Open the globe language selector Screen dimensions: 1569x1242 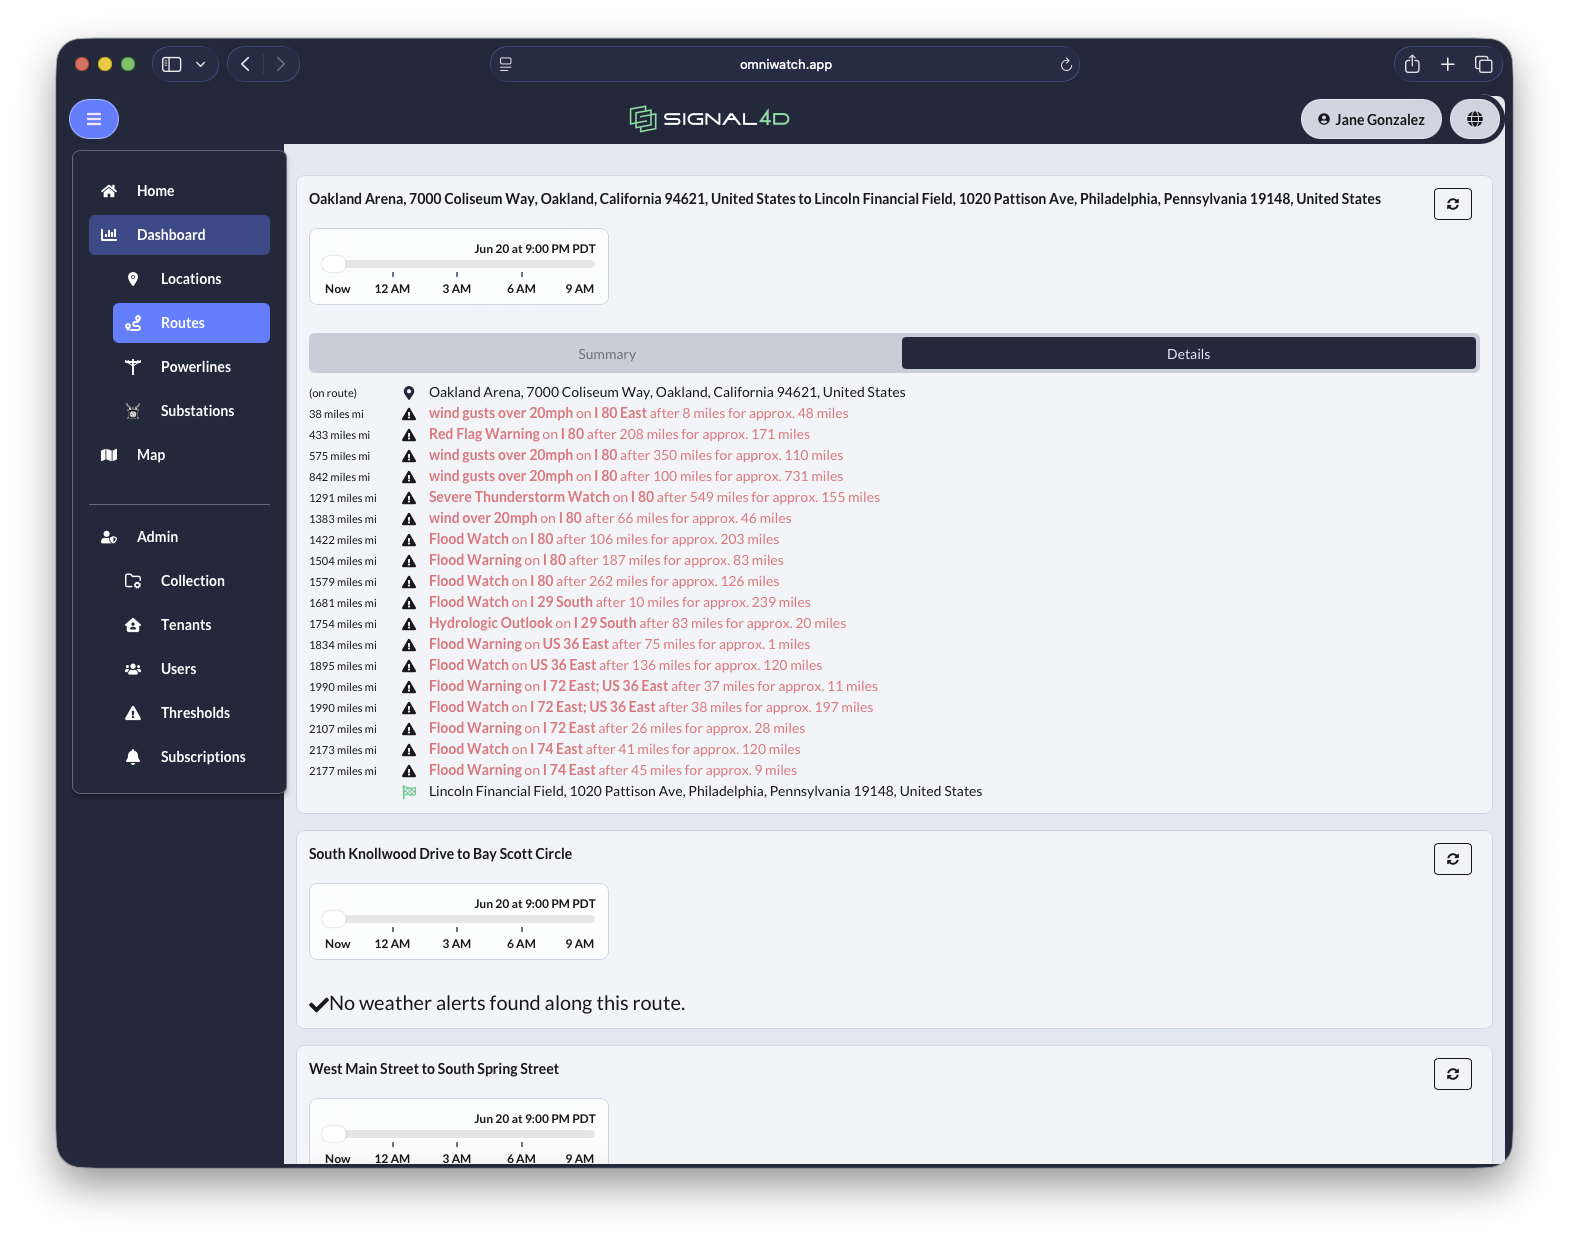pyautogui.click(x=1474, y=119)
